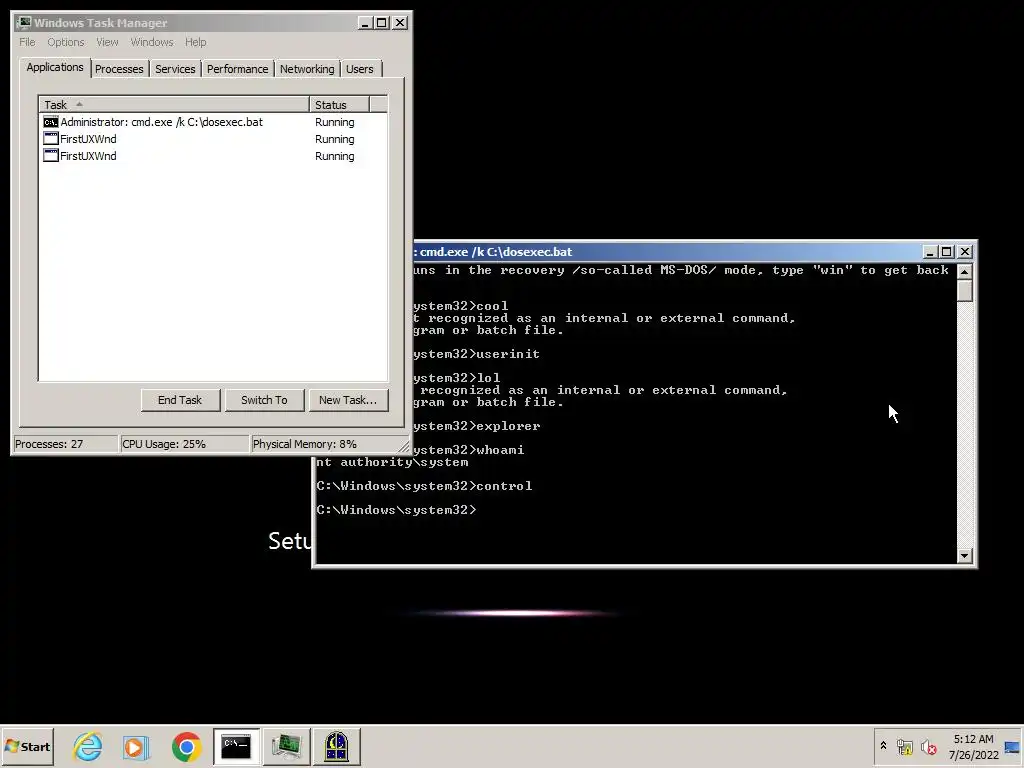Minimize the Task Manager window

coord(366,23)
